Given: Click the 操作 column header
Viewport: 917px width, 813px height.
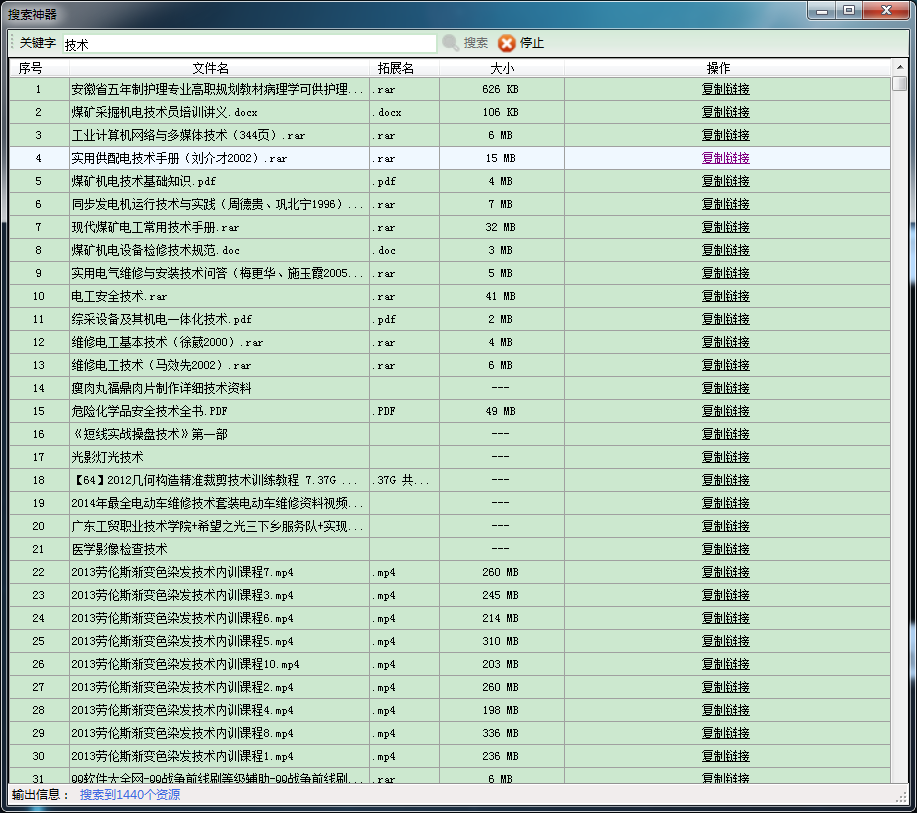Looking at the screenshot, I should point(719,68).
